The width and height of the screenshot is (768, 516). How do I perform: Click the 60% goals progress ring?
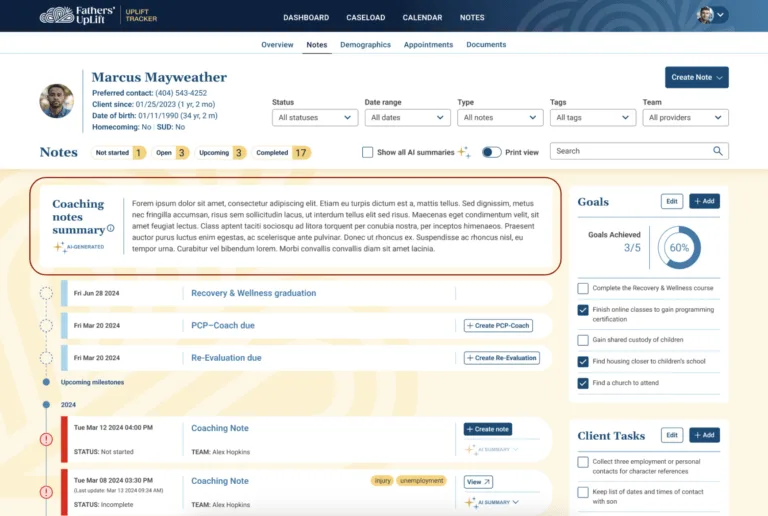pyautogui.click(x=679, y=248)
